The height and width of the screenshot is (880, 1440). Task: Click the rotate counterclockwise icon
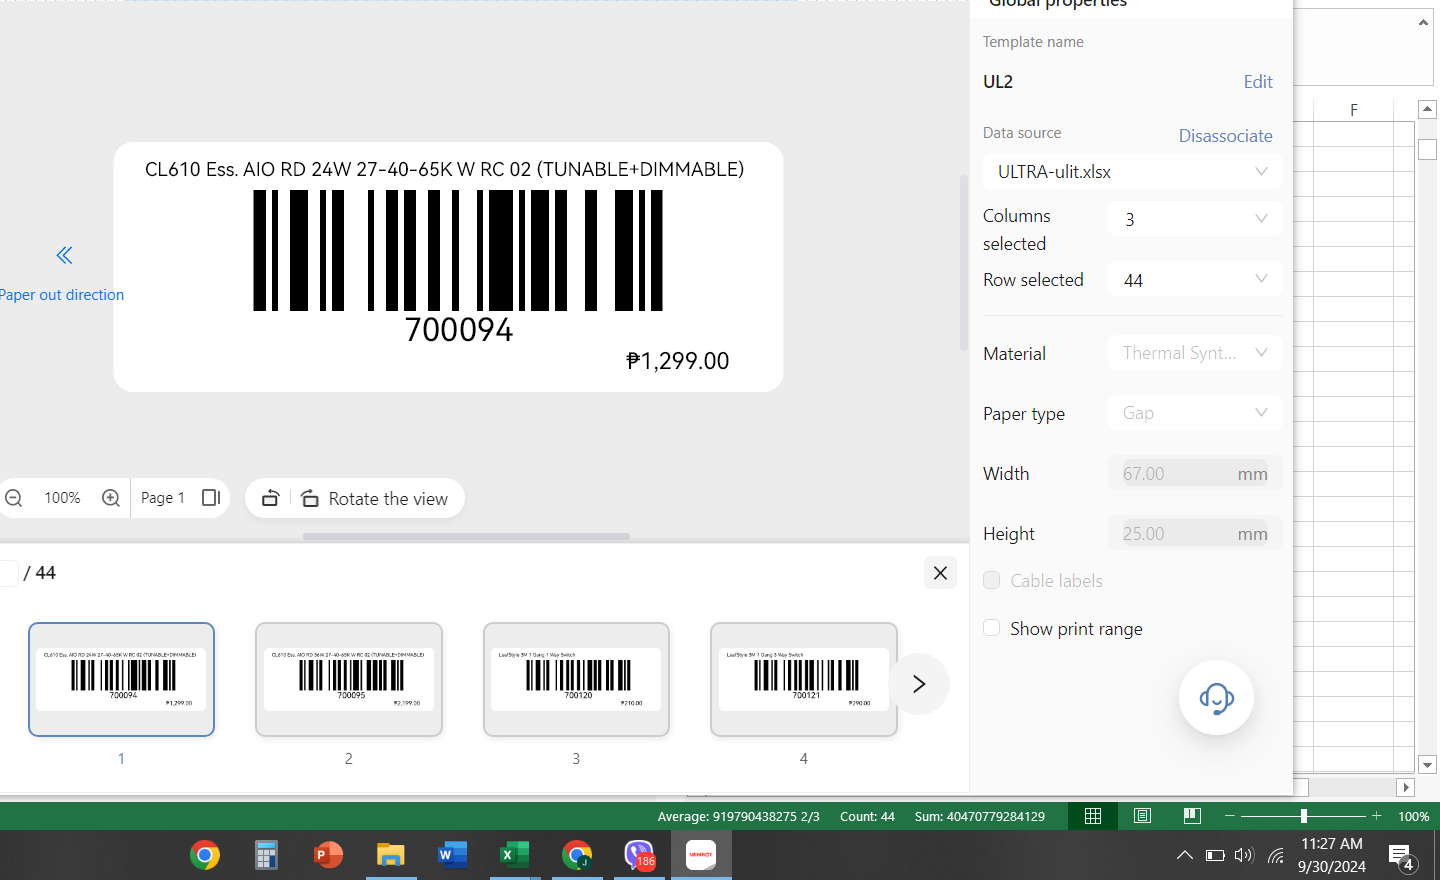pyautogui.click(x=270, y=498)
